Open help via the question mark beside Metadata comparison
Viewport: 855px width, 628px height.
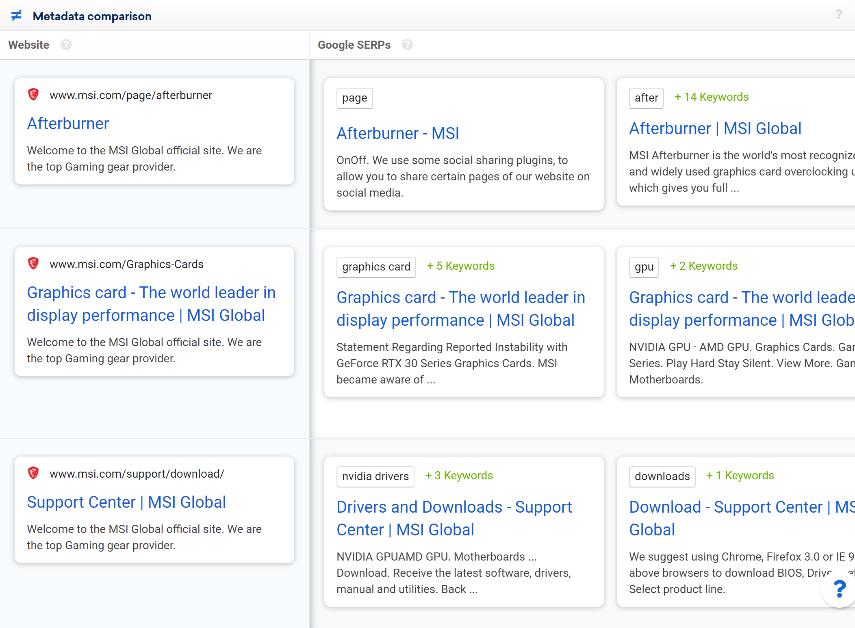(x=838, y=16)
